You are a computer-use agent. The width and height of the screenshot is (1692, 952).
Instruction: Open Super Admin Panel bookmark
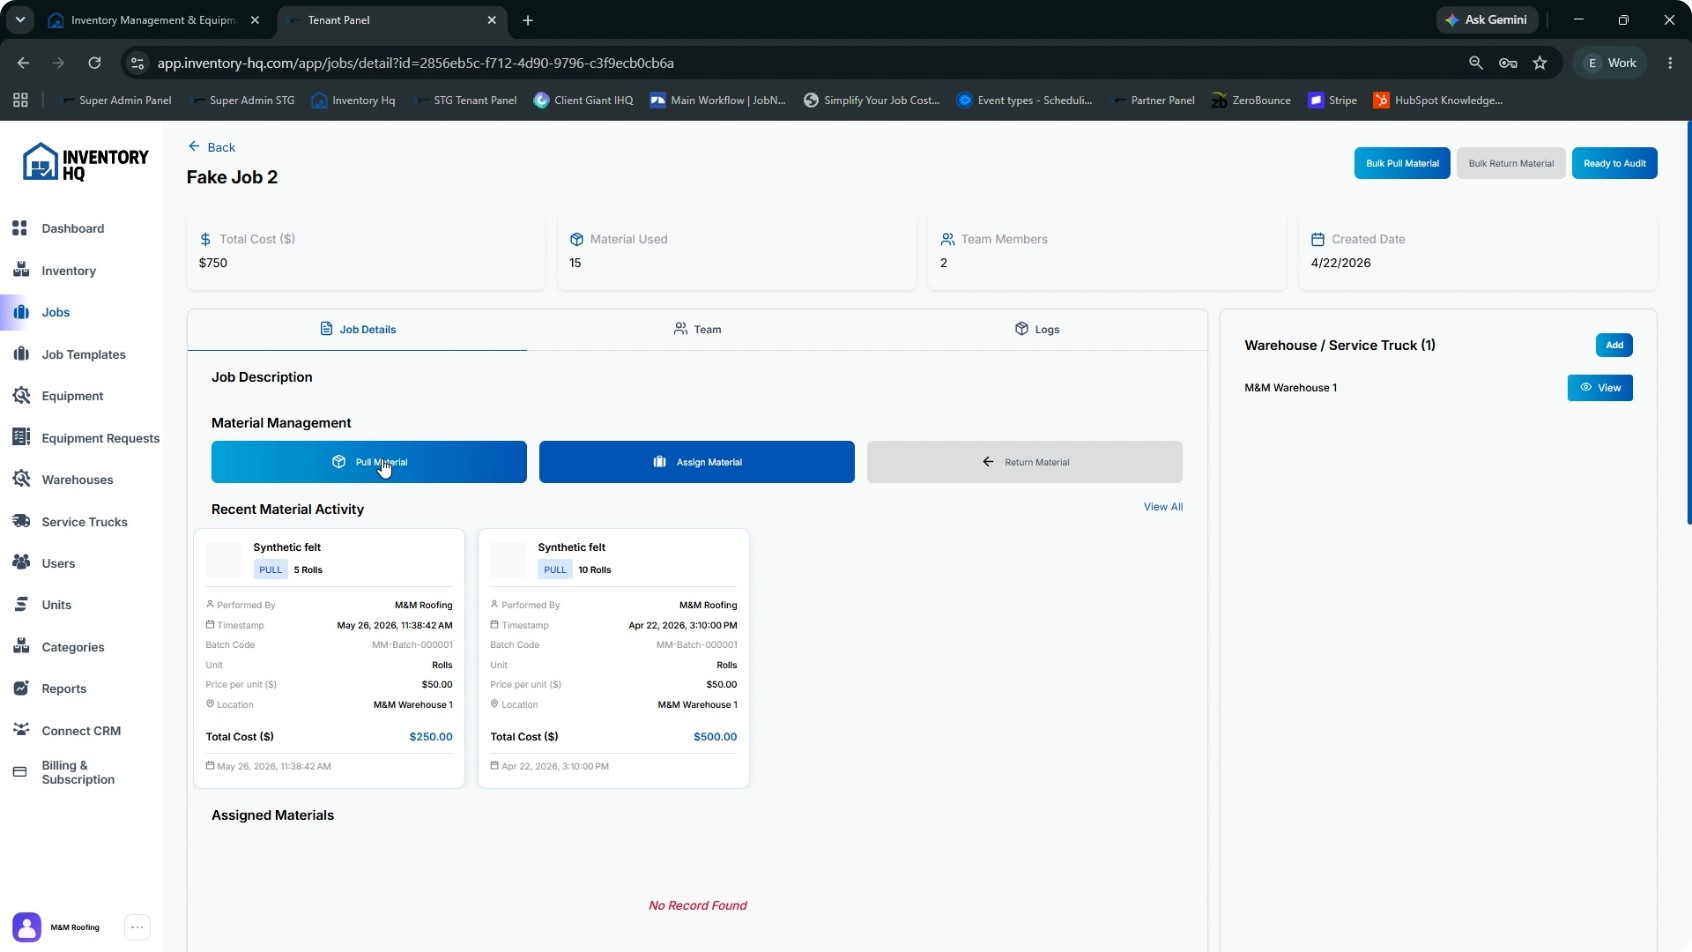pos(116,100)
